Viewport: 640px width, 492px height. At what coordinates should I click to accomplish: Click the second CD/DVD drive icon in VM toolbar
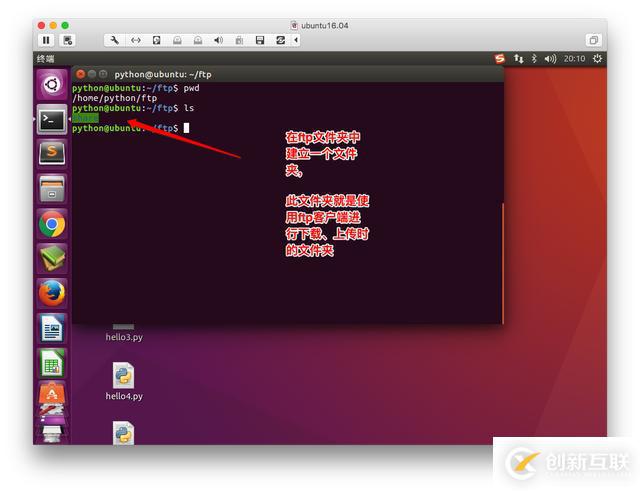pyautogui.click(x=198, y=40)
